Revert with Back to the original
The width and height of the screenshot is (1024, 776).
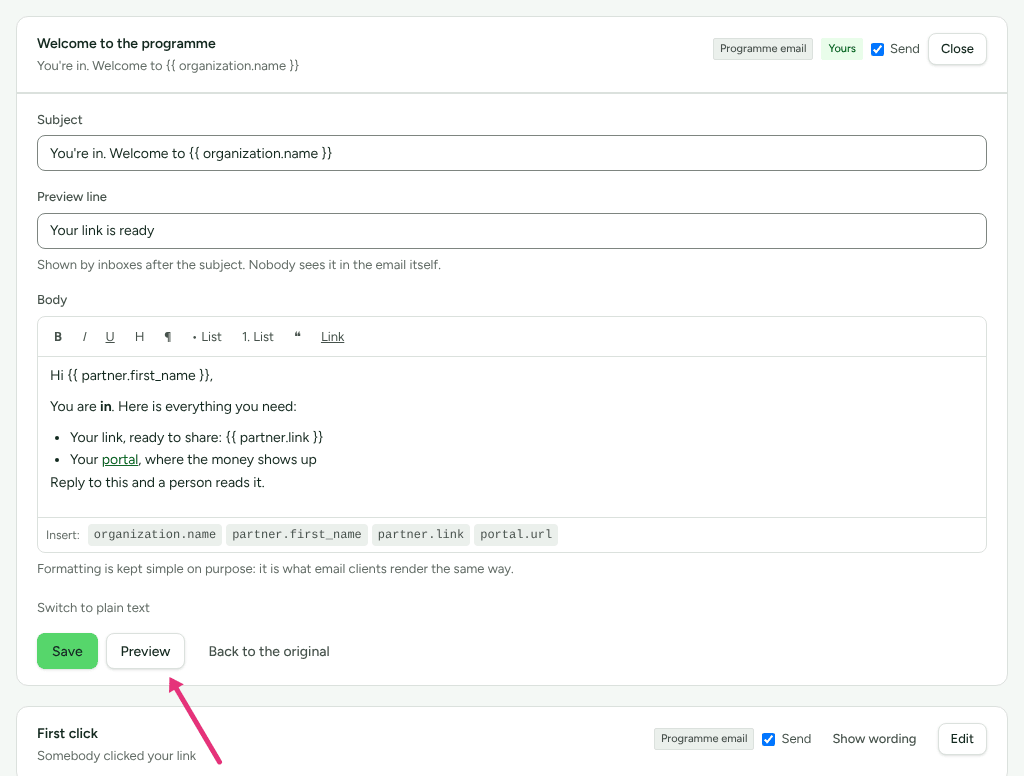coord(269,651)
